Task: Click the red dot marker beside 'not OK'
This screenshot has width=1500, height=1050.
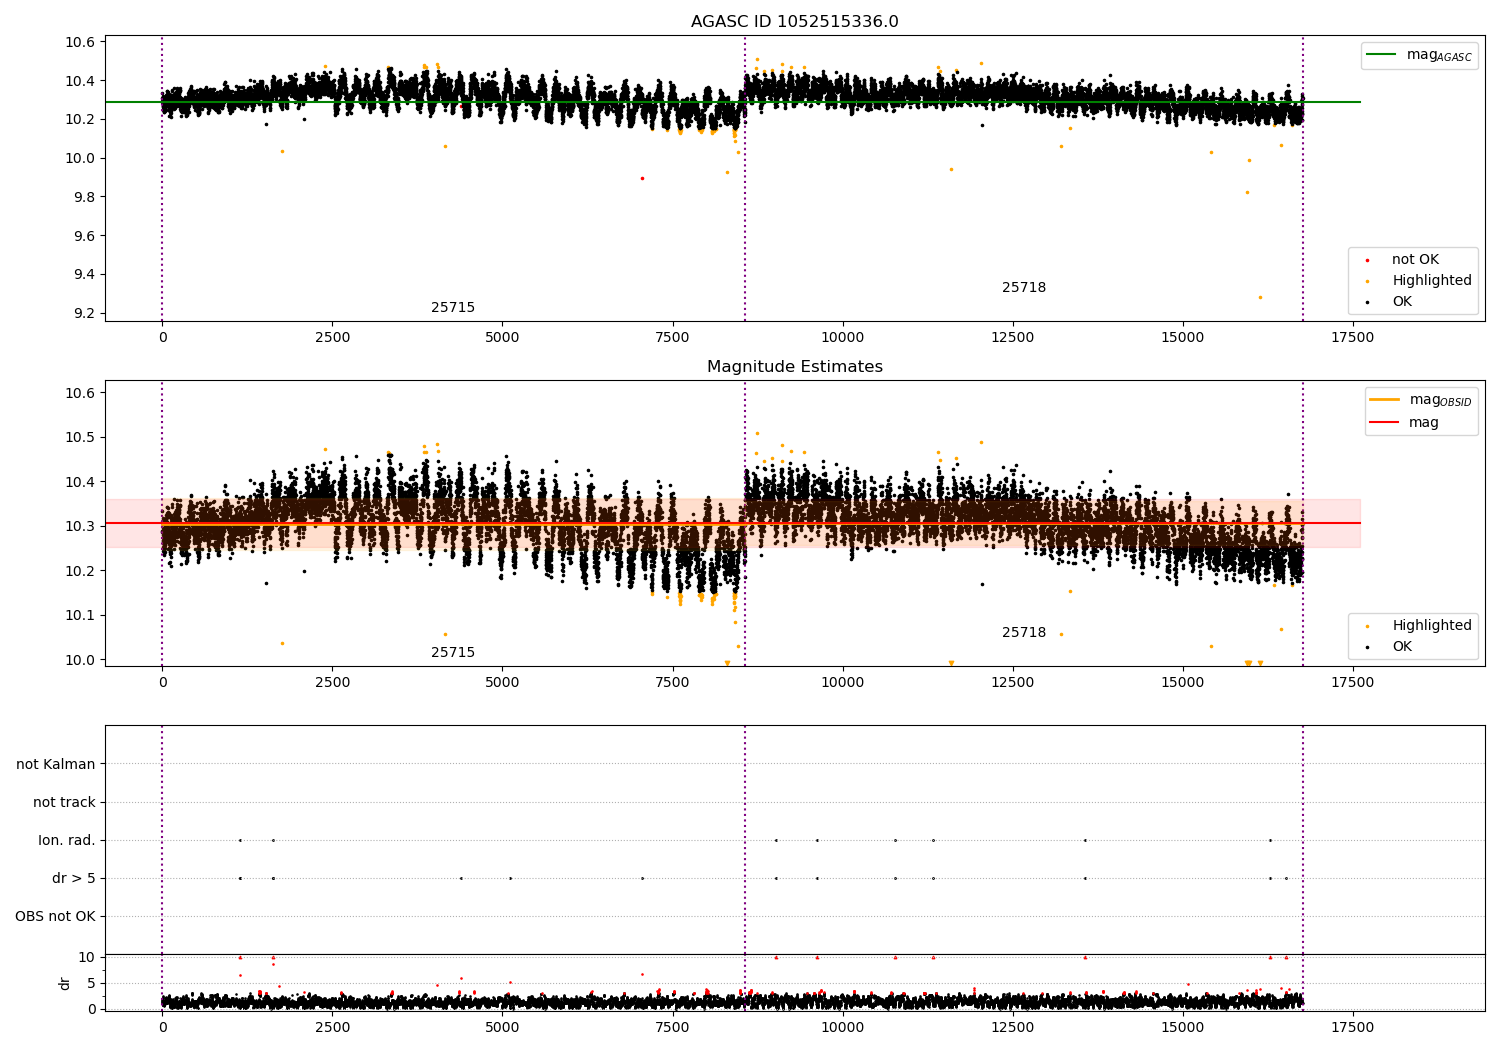Action: (1368, 261)
